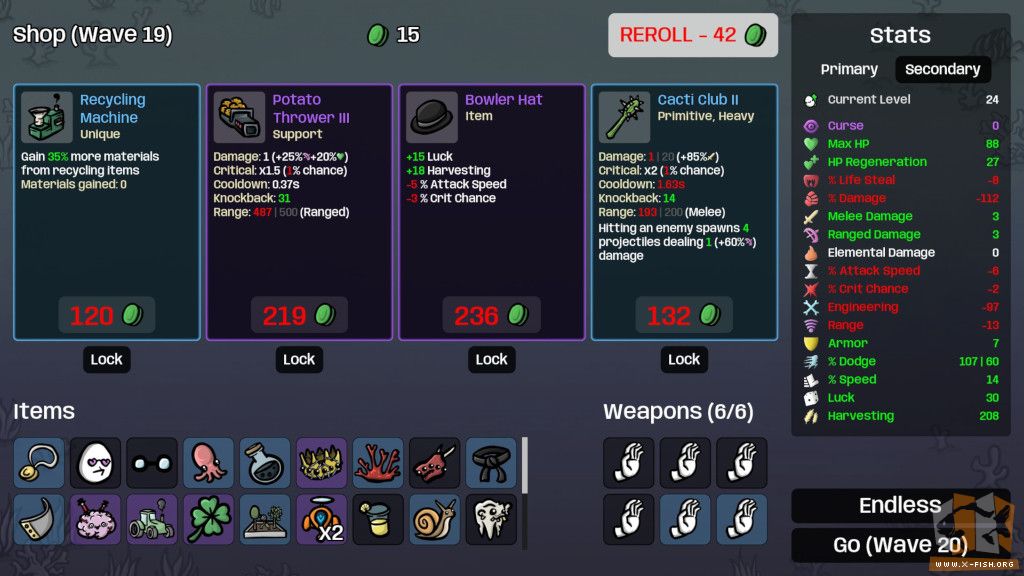Select the four-leaf clover item

click(208, 520)
